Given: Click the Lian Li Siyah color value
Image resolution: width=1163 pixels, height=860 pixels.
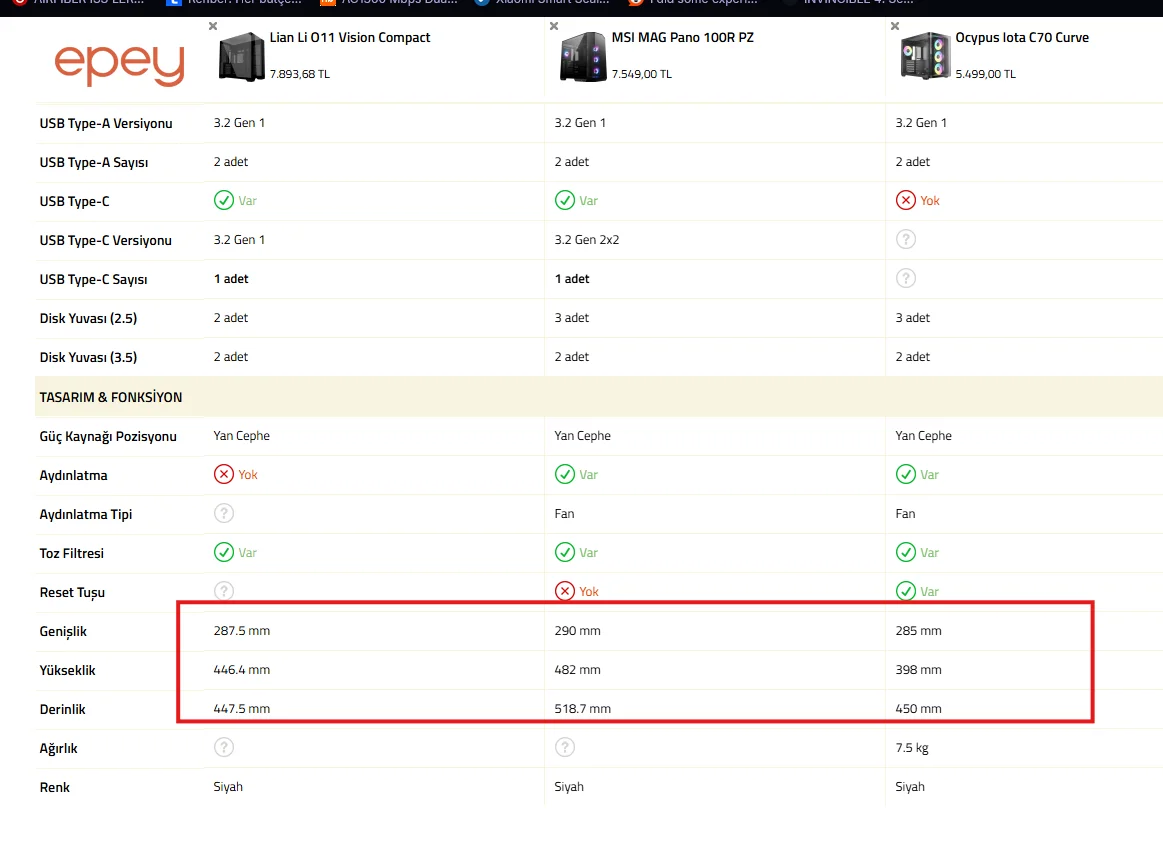Looking at the screenshot, I should point(228,787).
